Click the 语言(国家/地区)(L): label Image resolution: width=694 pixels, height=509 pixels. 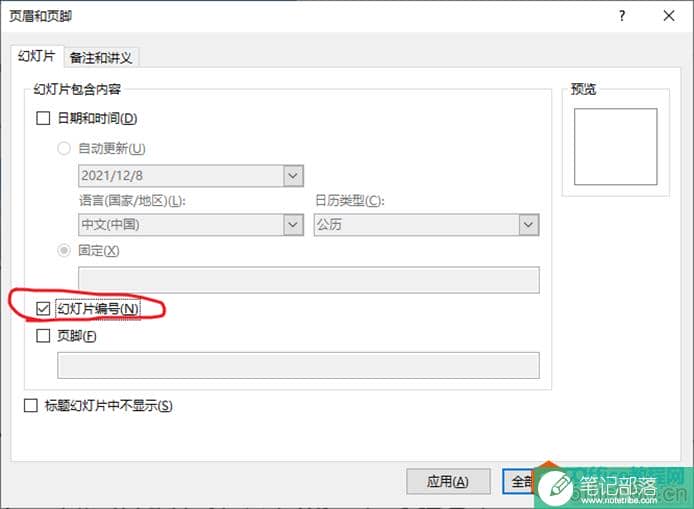point(132,201)
